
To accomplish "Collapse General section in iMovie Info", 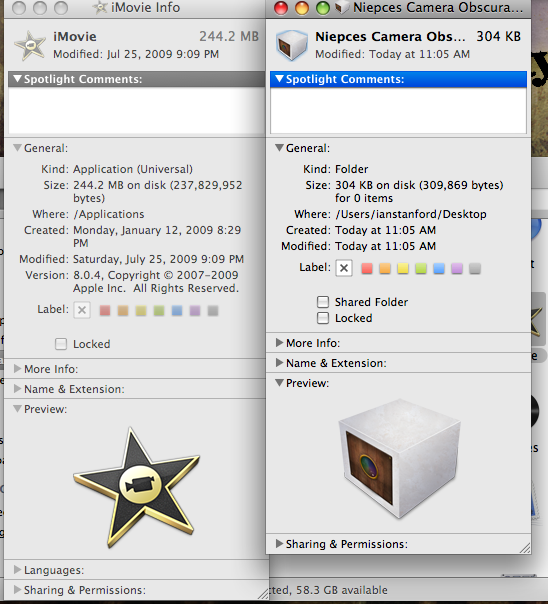I will pos(17,148).
